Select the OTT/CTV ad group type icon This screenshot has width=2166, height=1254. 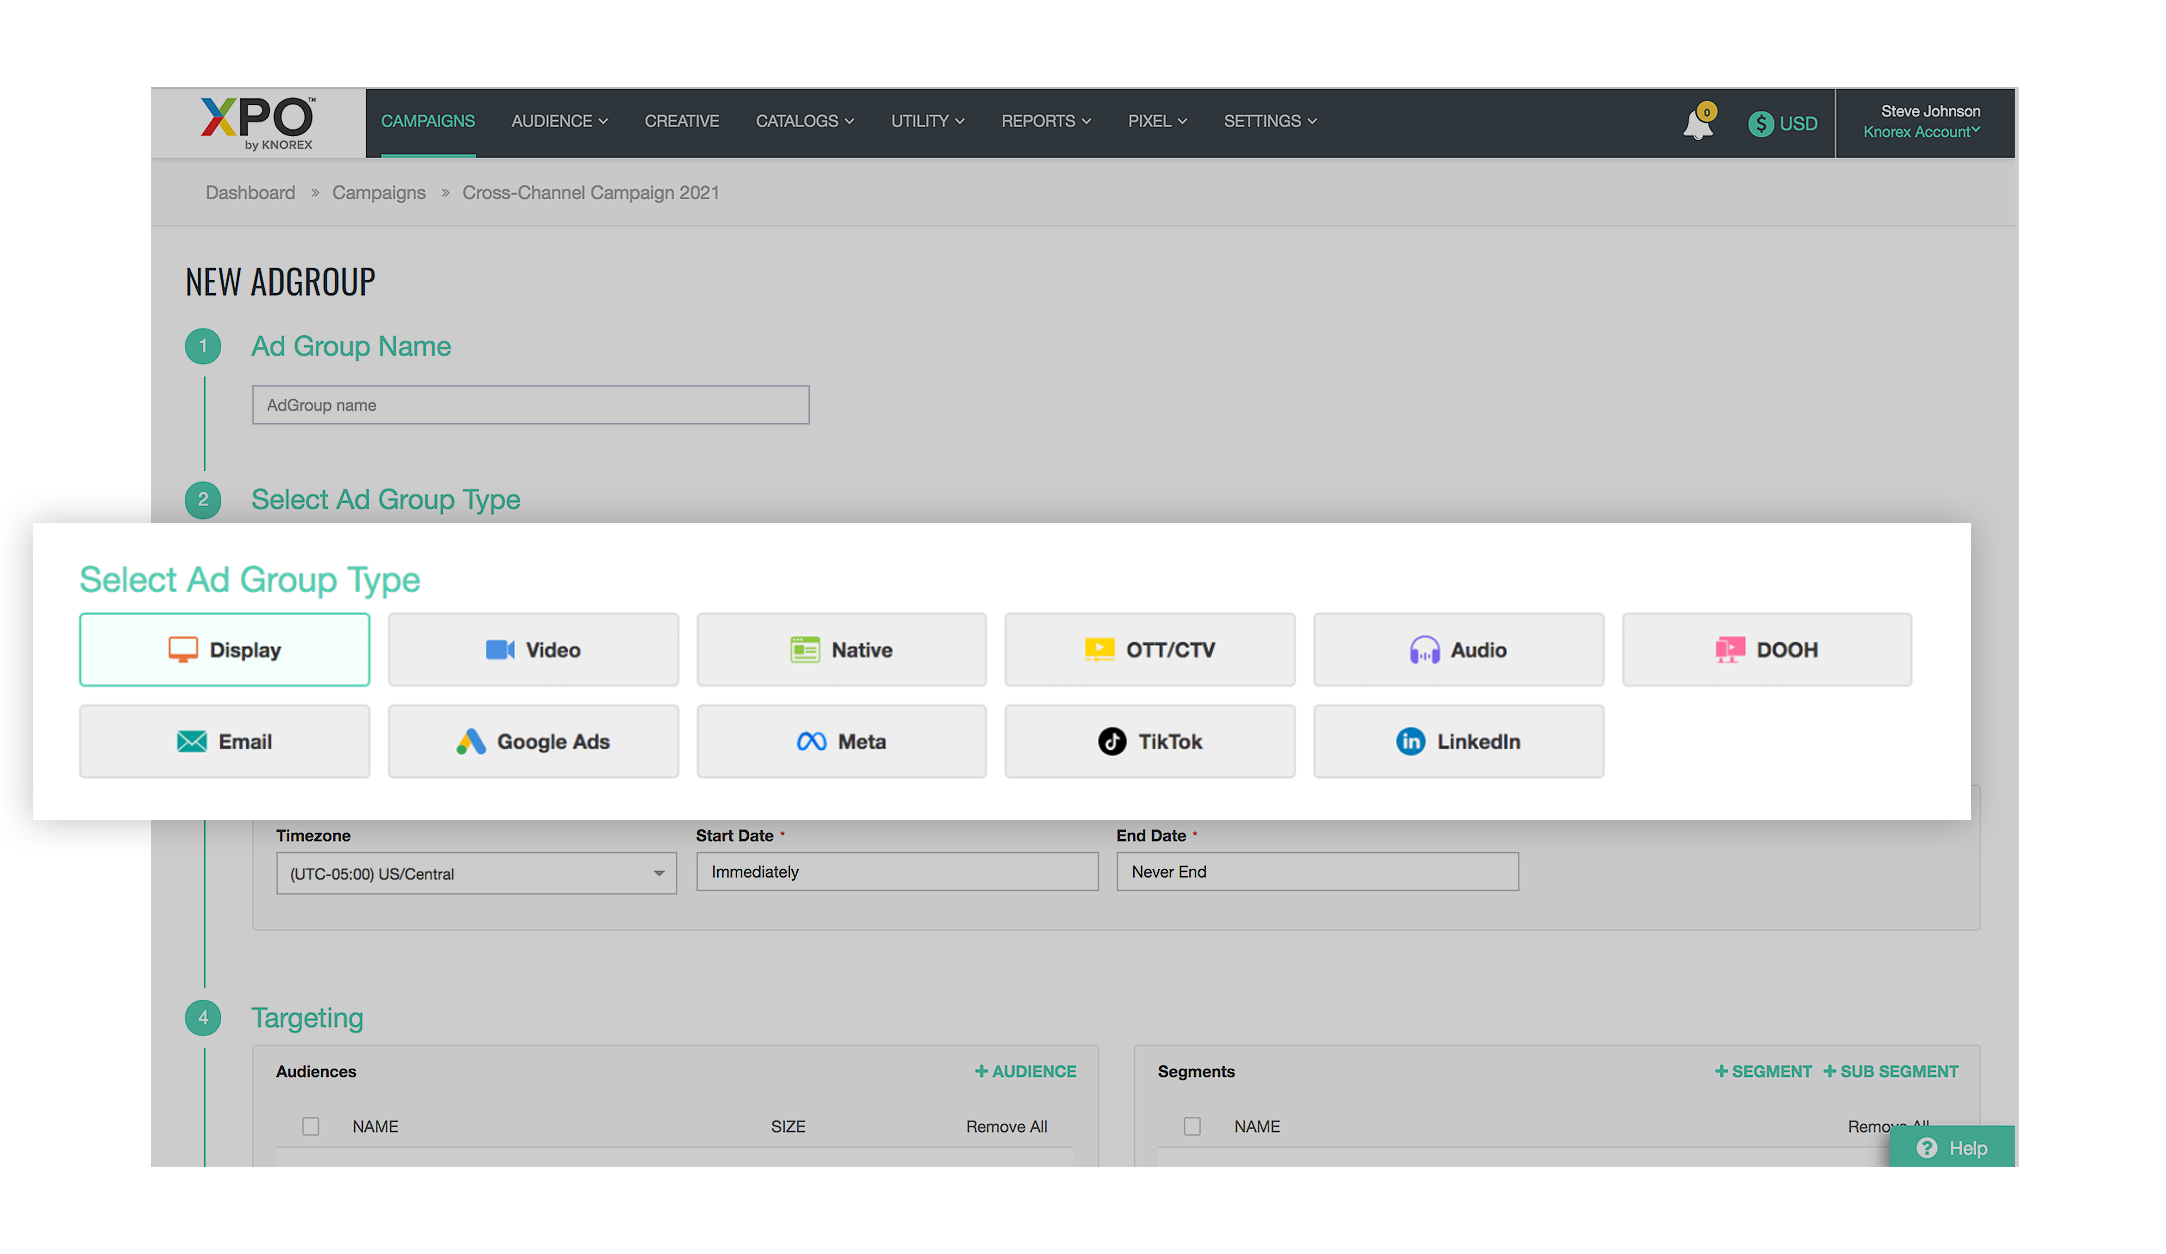[1102, 649]
